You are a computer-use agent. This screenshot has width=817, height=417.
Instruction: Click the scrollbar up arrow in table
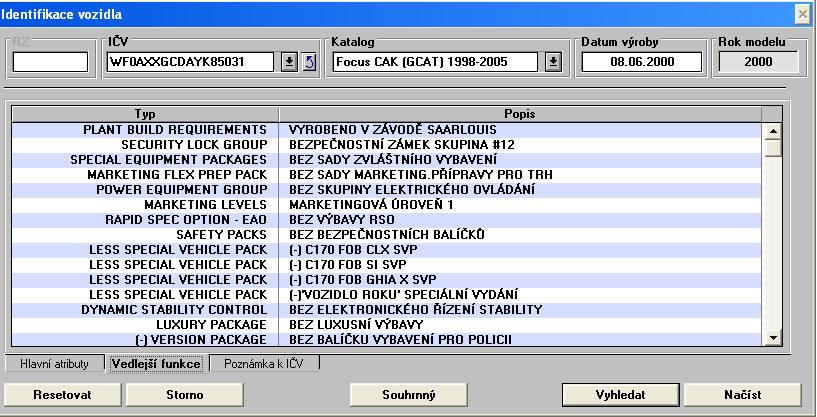(x=772, y=130)
